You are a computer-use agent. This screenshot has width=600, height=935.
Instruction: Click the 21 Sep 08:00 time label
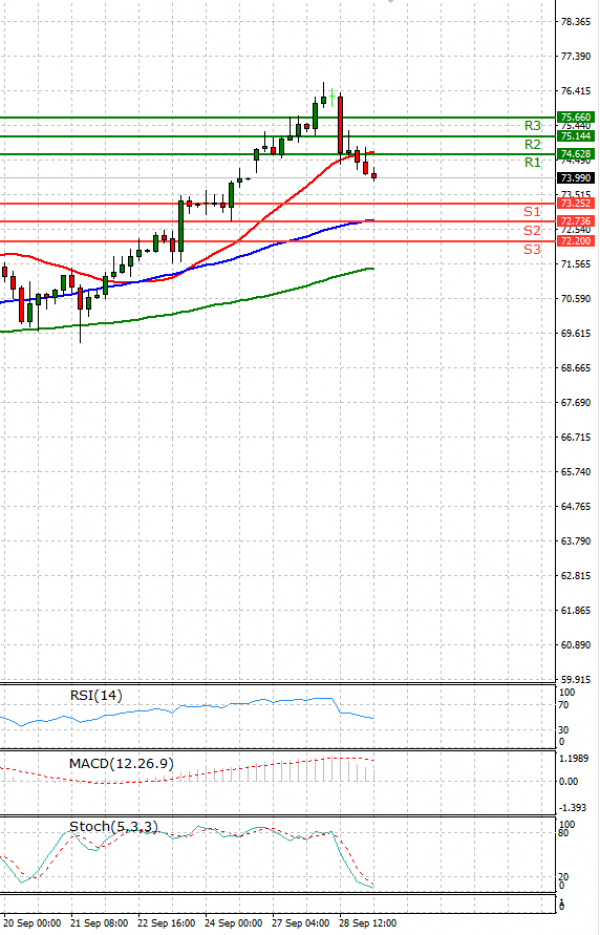[99, 923]
